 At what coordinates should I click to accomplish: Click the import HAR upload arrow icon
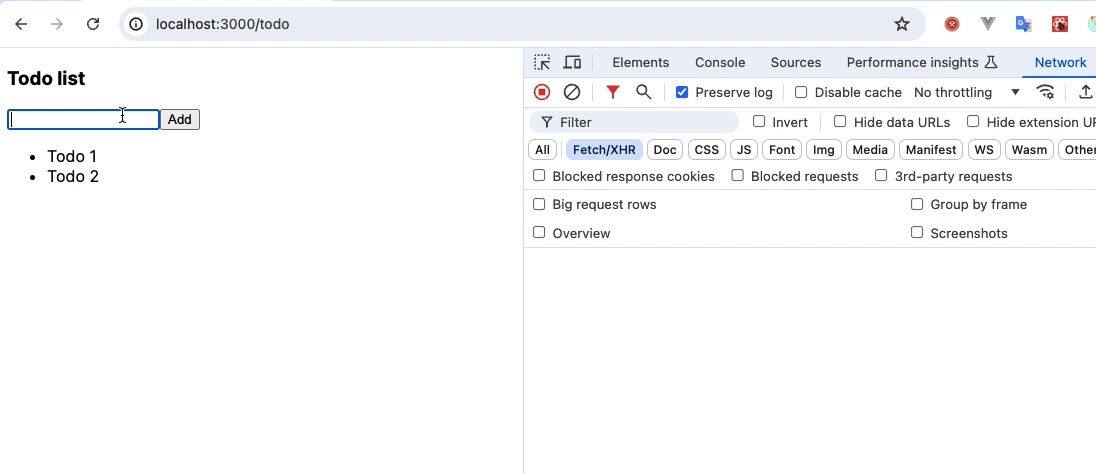(1086, 92)
